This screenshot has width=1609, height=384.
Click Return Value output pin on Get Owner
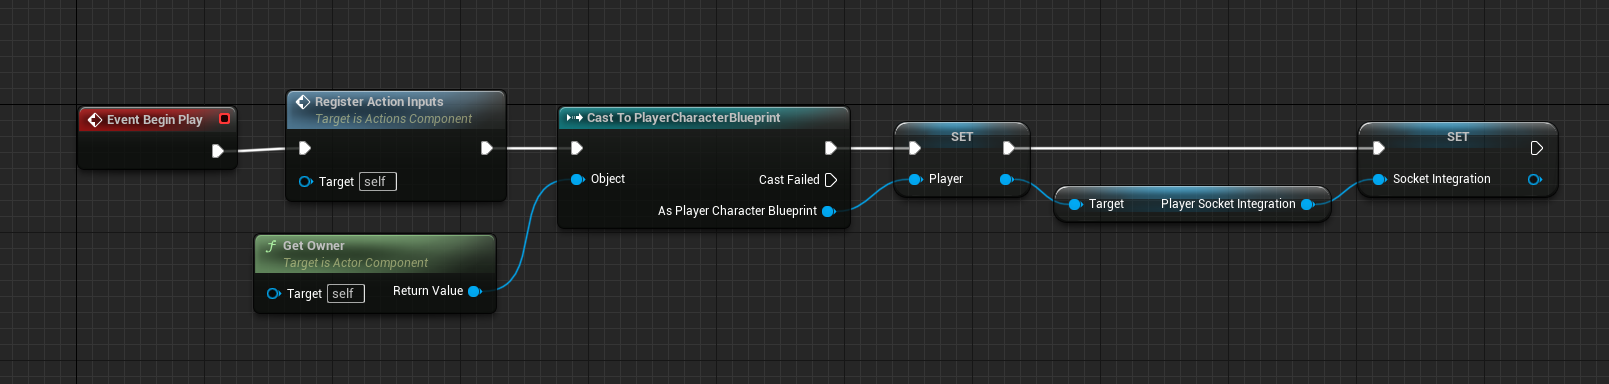(475, 291)
